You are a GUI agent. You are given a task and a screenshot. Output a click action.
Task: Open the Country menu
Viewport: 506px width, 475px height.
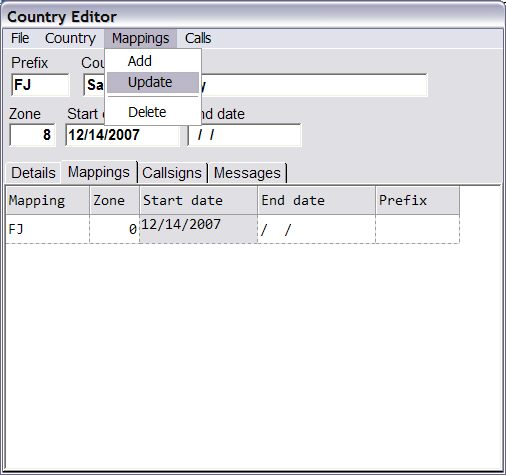tap(70, 38)
